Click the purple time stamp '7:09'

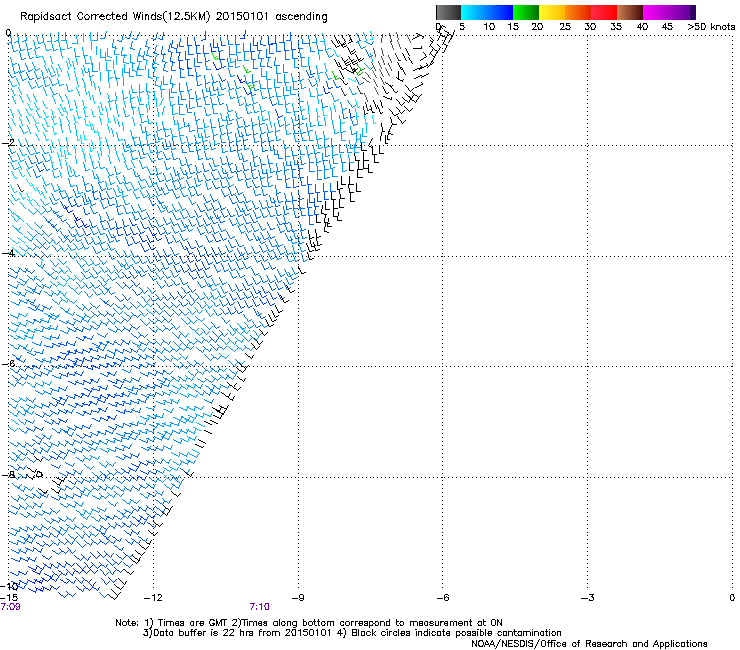point(10,607)
